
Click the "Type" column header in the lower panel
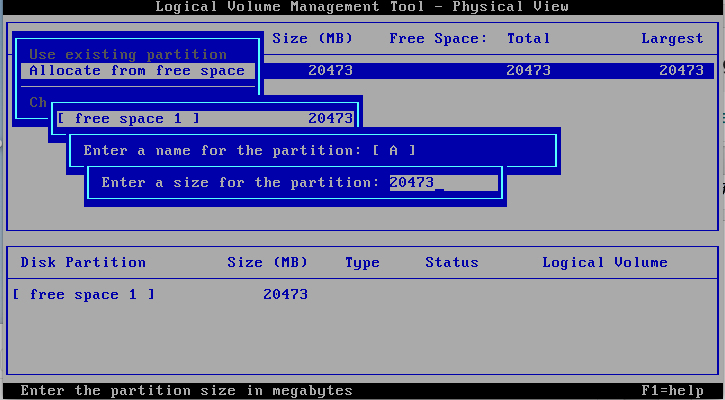[x=362, y=263]
